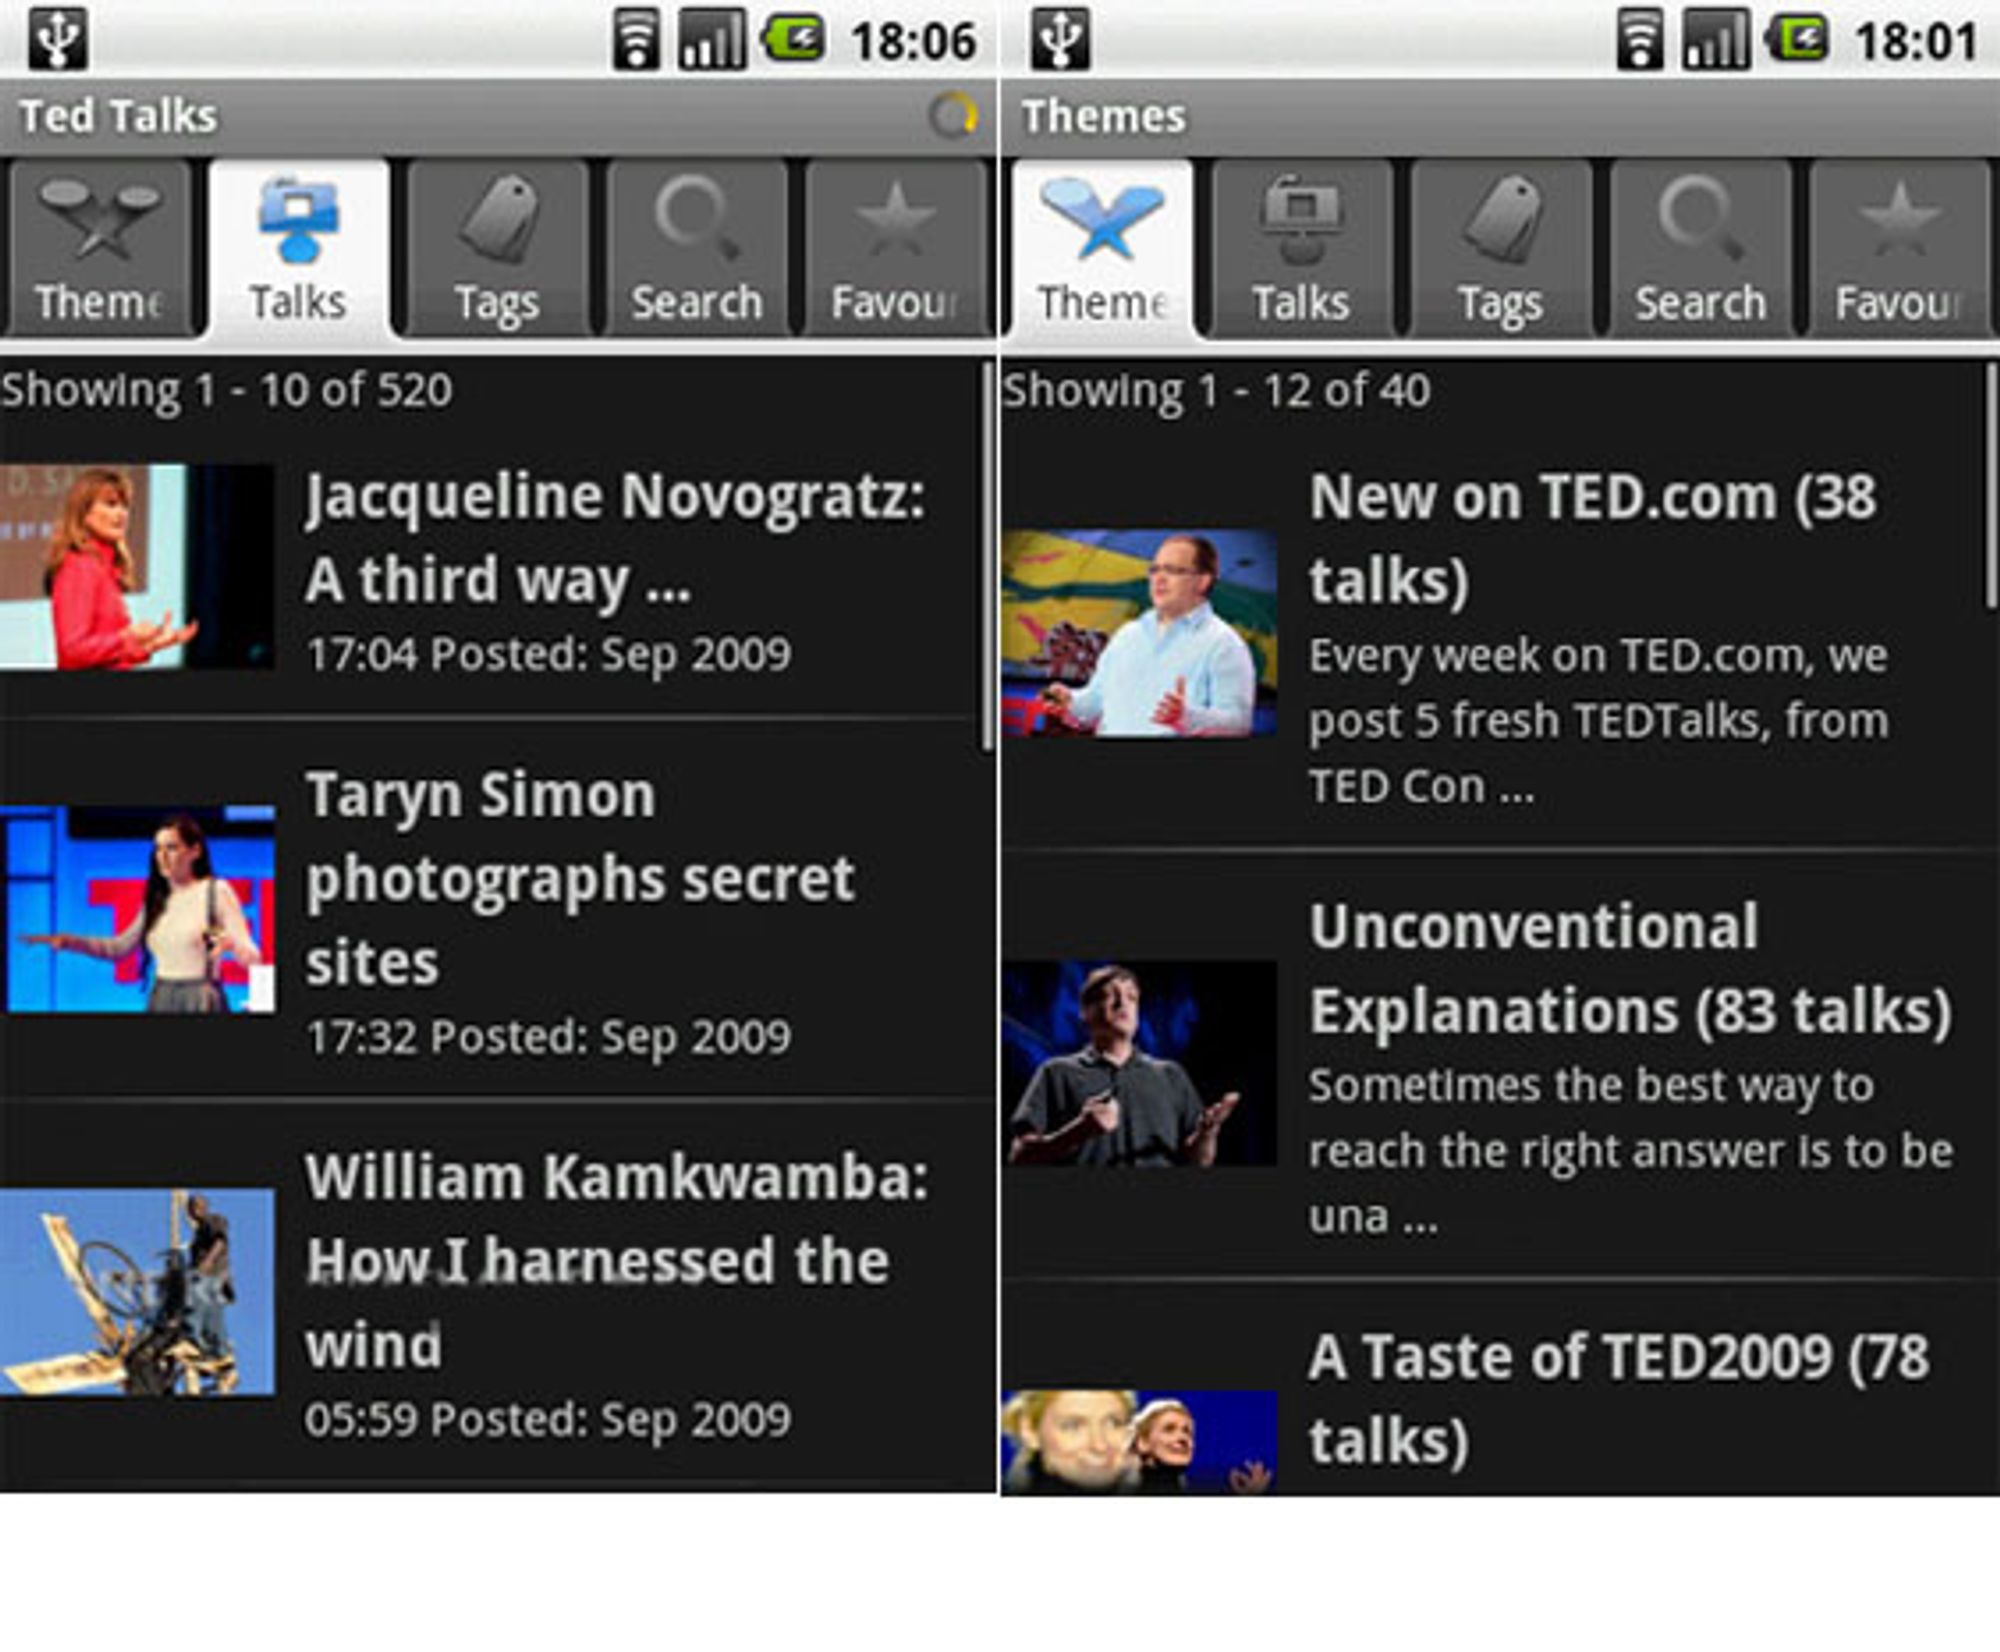Viewport: 2000px width, 1652px height.
Task: Tap '17:04 Posted: Sep 2009' text
Action: (548, 654)
